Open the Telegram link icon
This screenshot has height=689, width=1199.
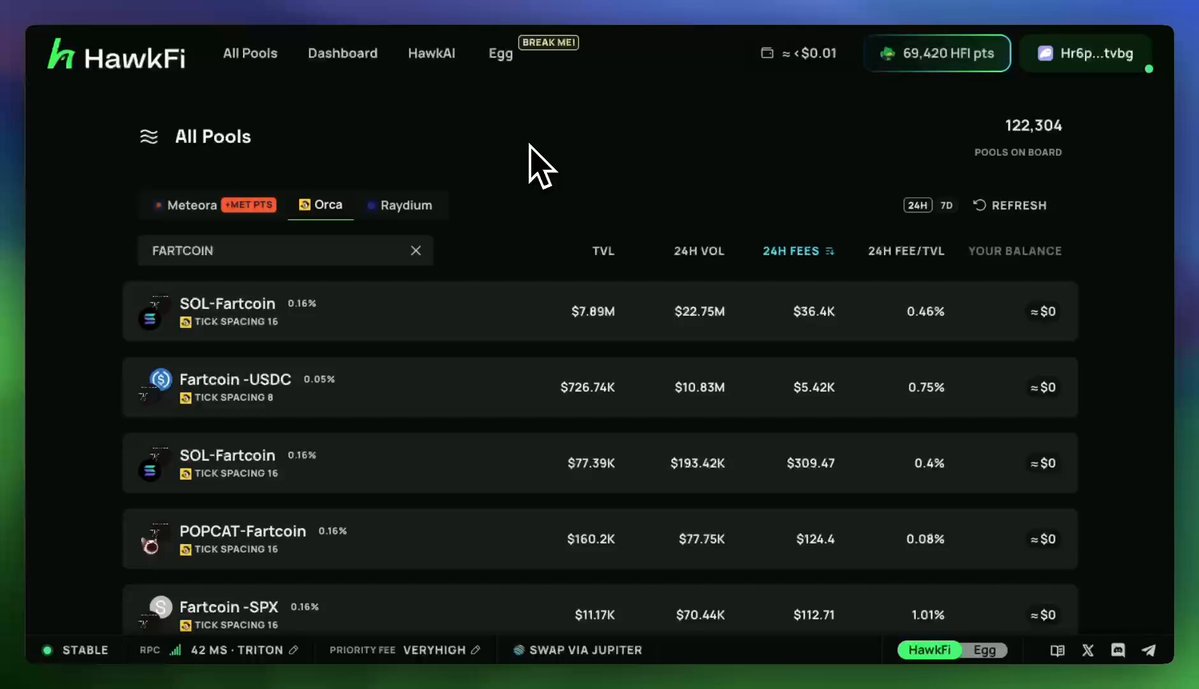pos(1149,651)
